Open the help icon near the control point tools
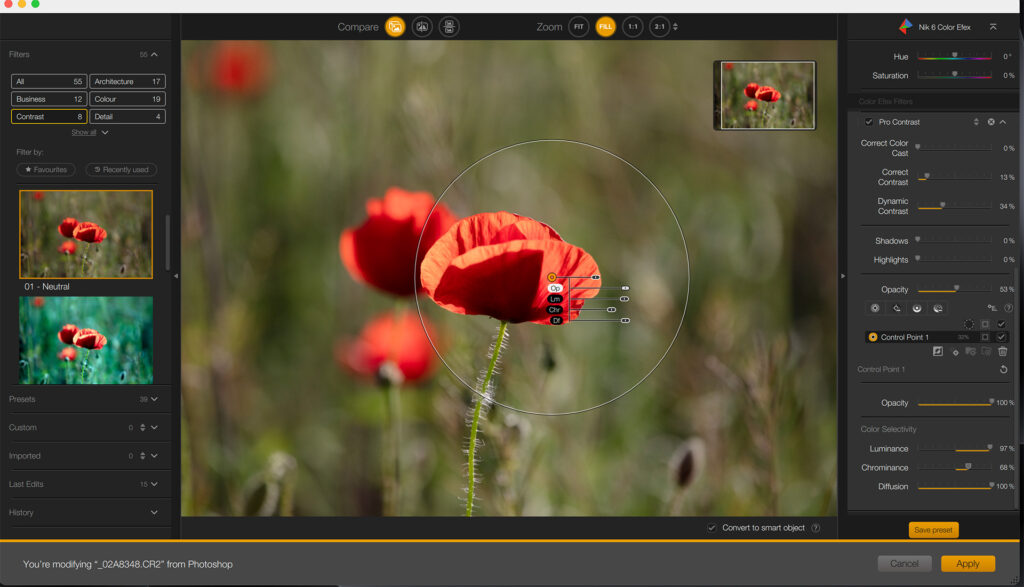This screenshot has width=1024, height=587. pos(1009,308)
